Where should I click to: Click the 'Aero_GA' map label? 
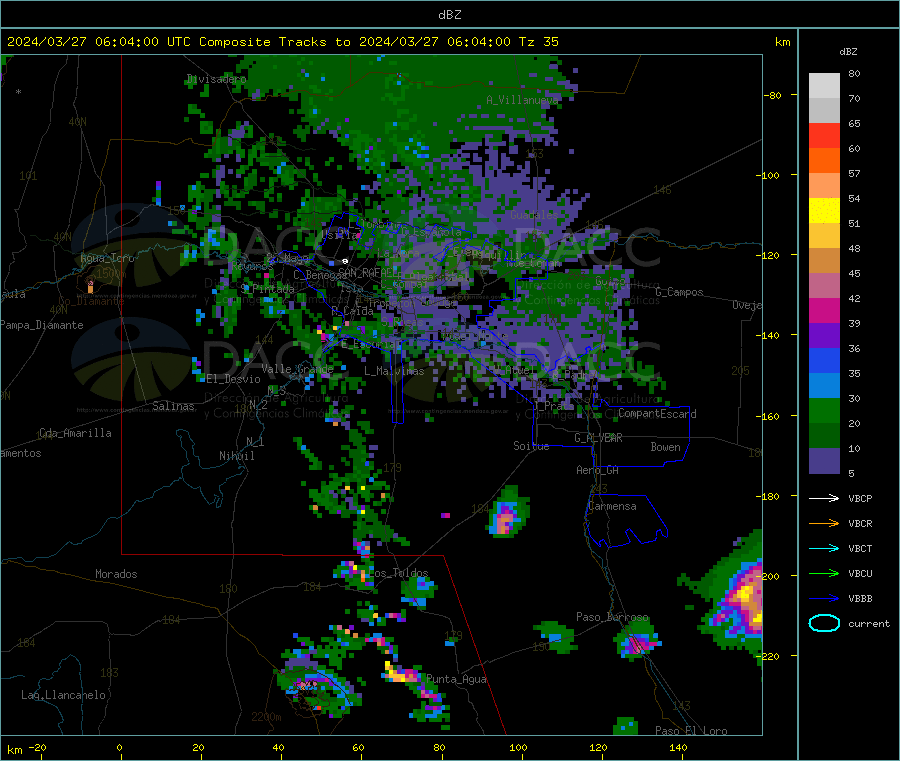tap(598, 470)
